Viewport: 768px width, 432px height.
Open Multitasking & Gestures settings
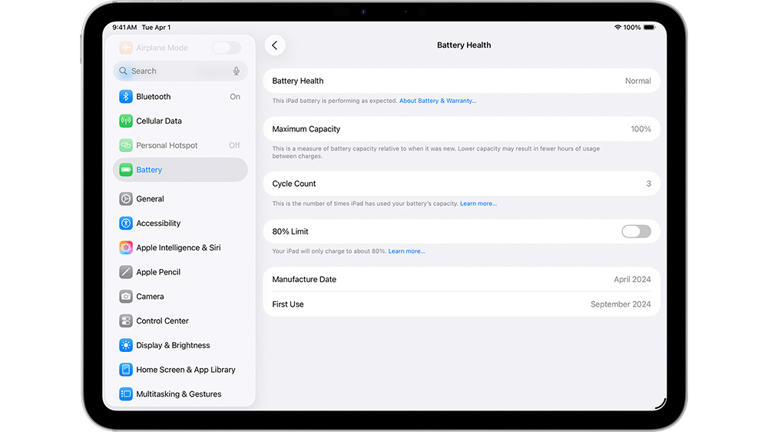180,394
